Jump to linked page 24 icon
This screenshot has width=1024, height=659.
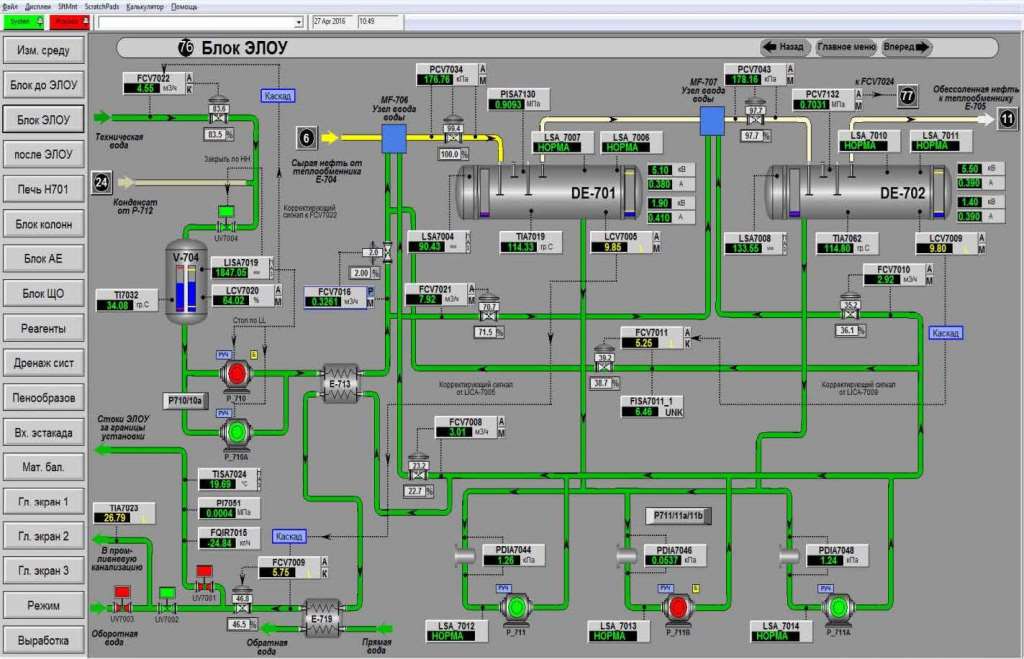tap(102, 182)
